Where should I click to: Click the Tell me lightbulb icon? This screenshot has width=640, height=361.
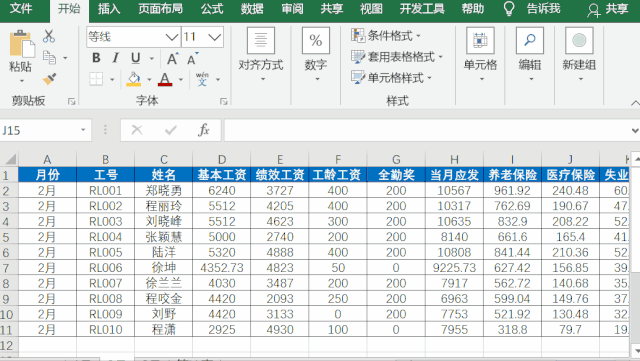[509, 9]
